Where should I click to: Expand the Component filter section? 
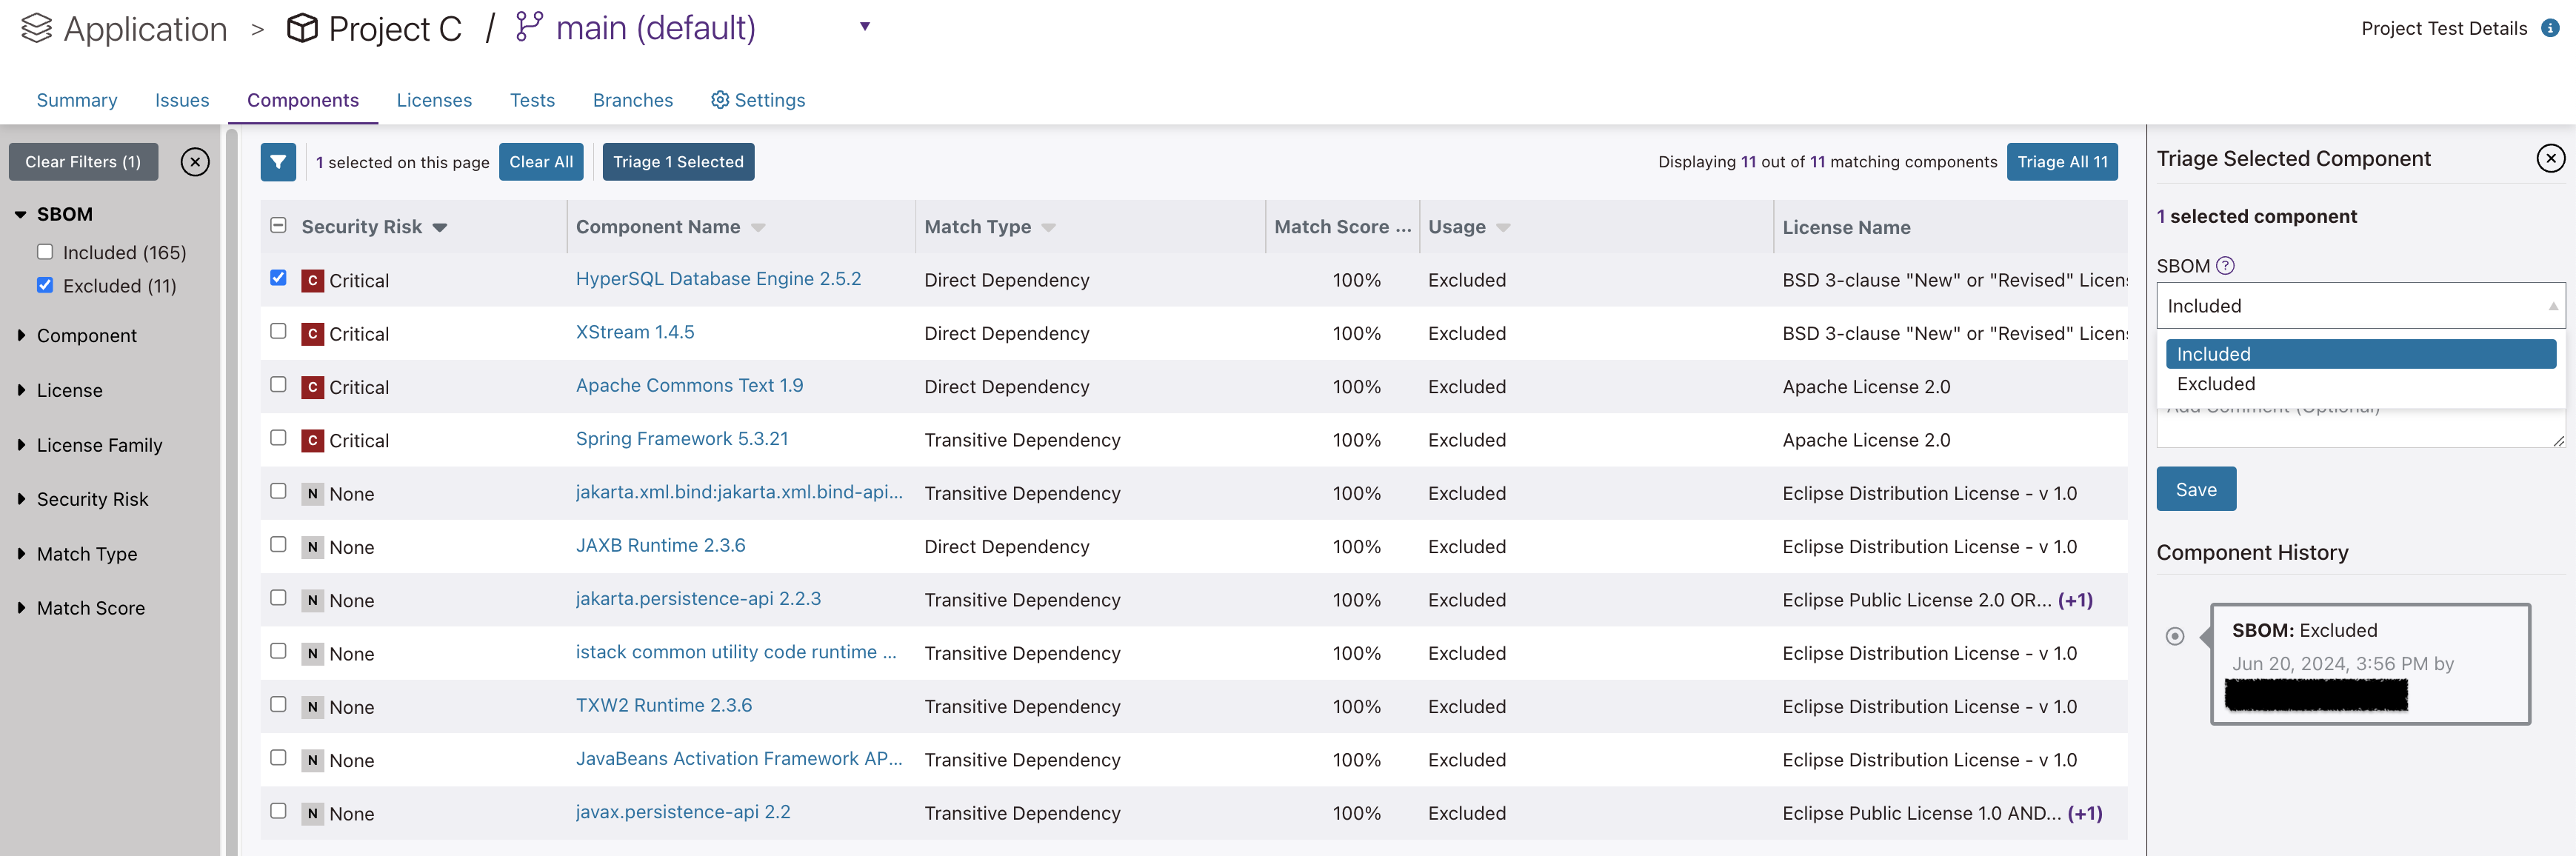pyautogui.click(x=21, y=336)
